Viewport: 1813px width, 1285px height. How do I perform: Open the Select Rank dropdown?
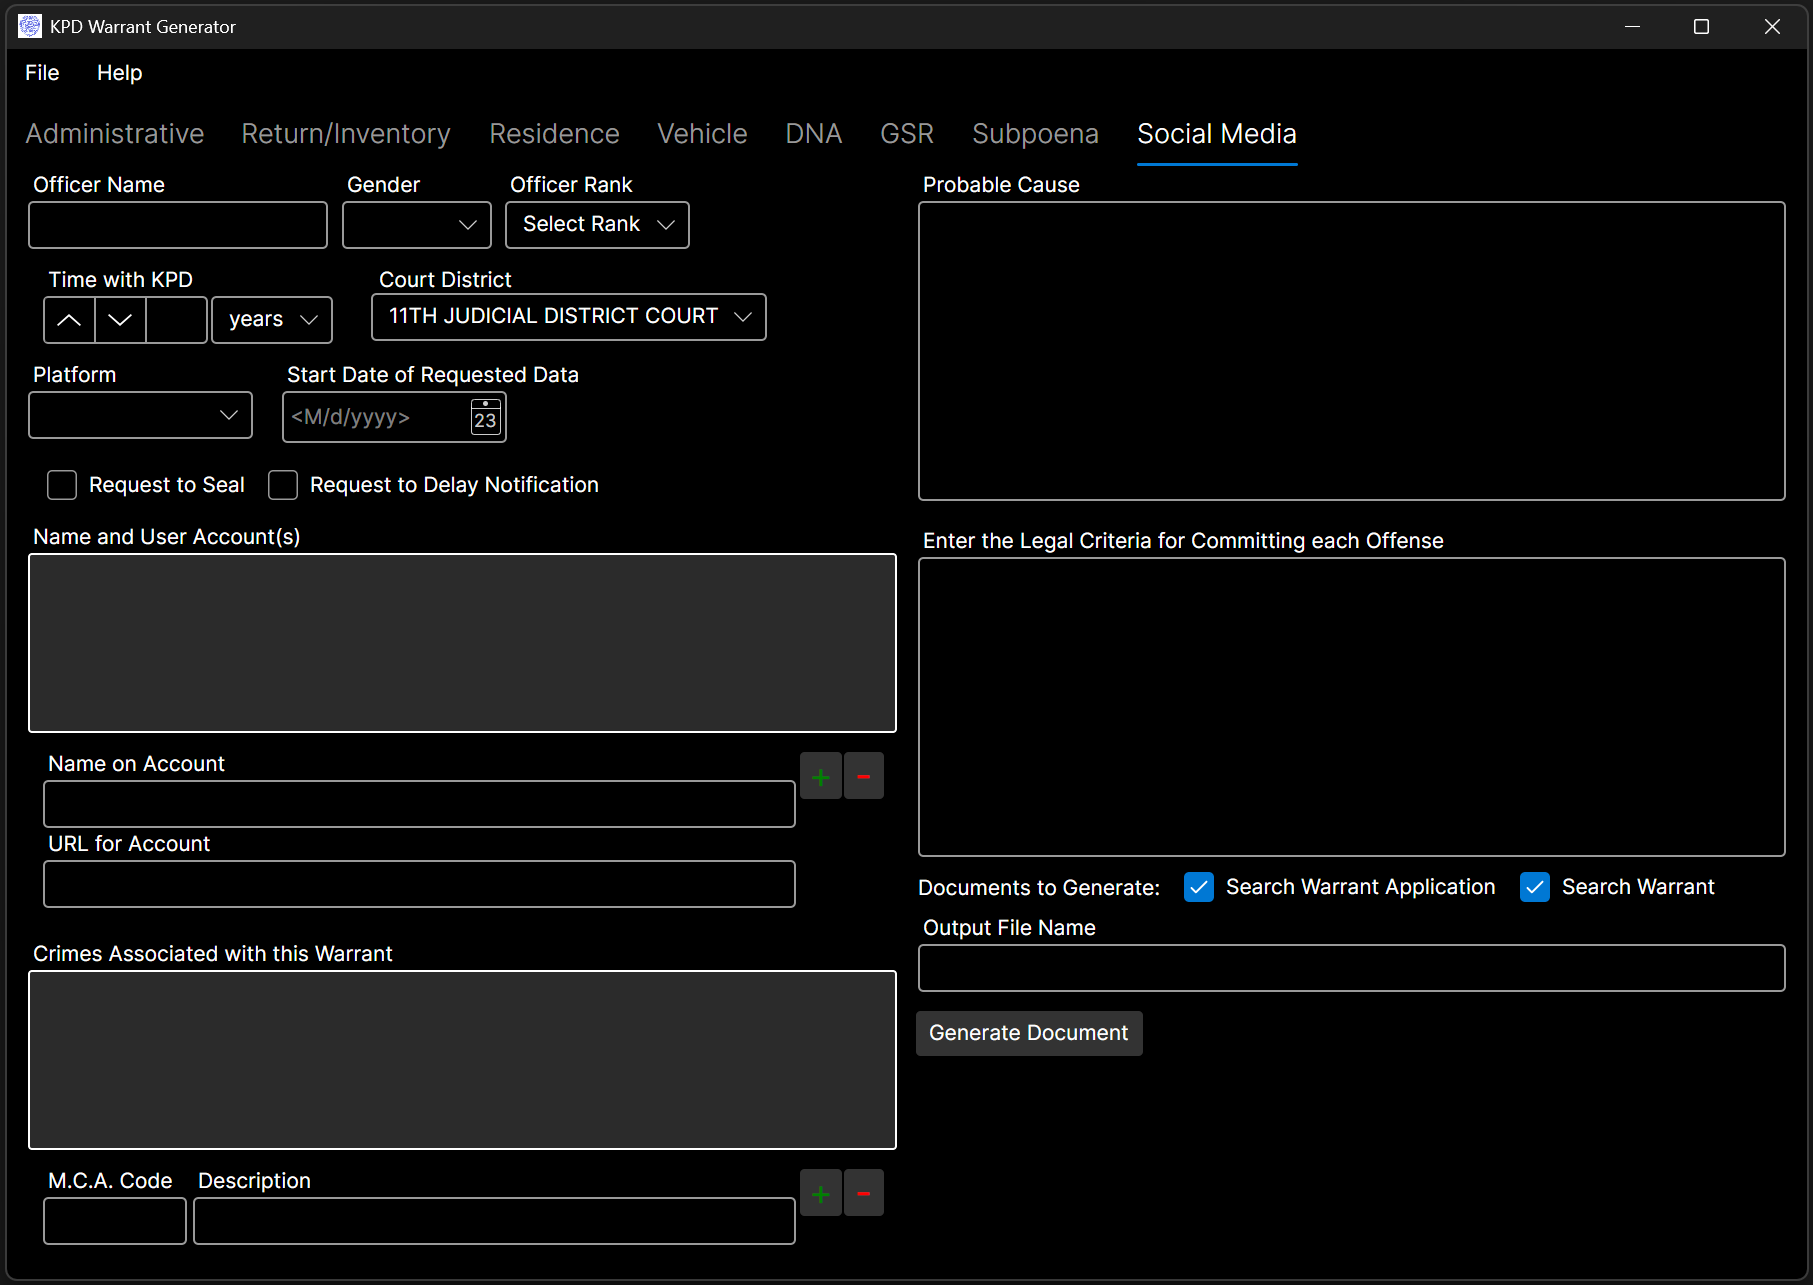(x=596, y=224)
